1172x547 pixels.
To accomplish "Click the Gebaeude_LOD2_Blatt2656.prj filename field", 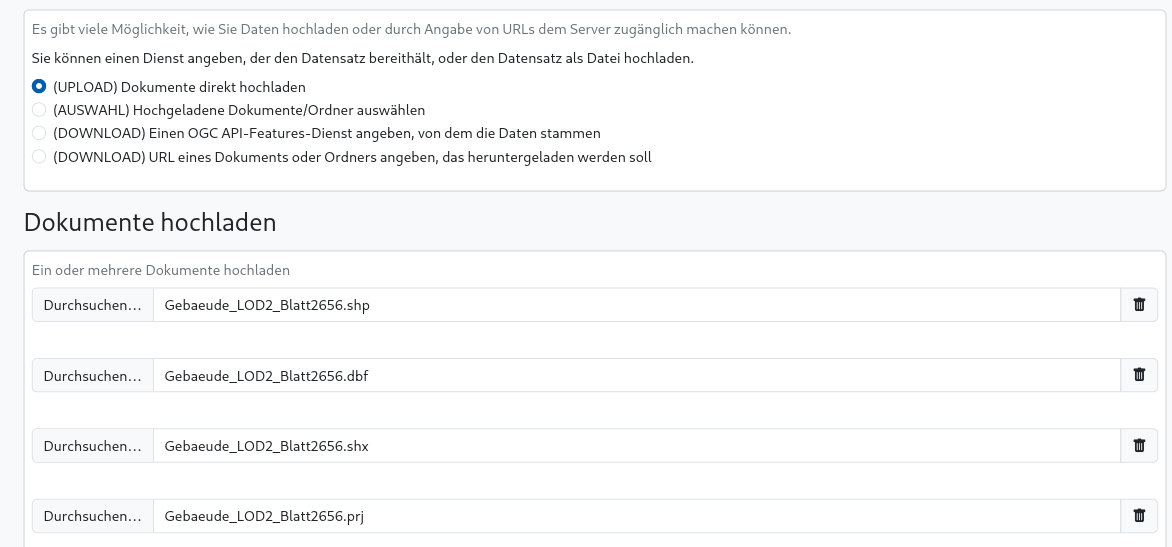I will pos(637,516).
